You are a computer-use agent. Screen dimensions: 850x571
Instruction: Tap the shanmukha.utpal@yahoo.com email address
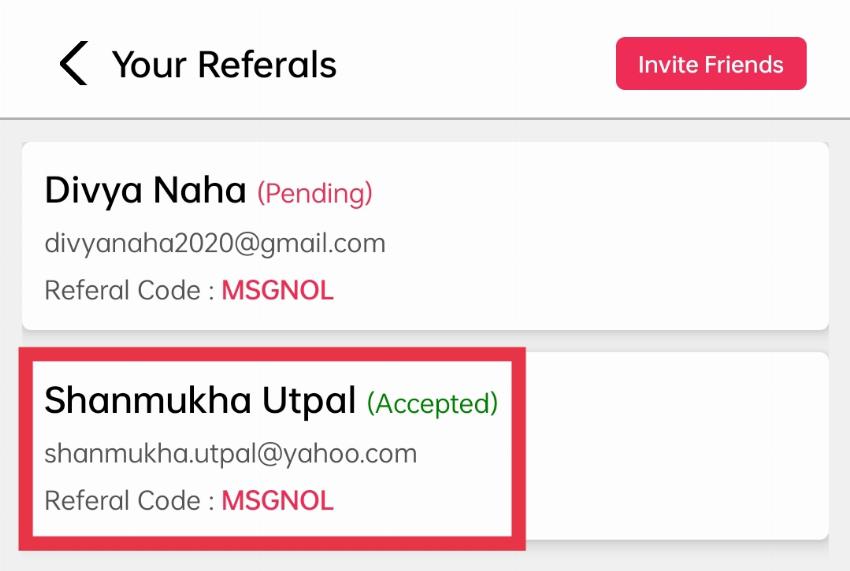[230, 453]
